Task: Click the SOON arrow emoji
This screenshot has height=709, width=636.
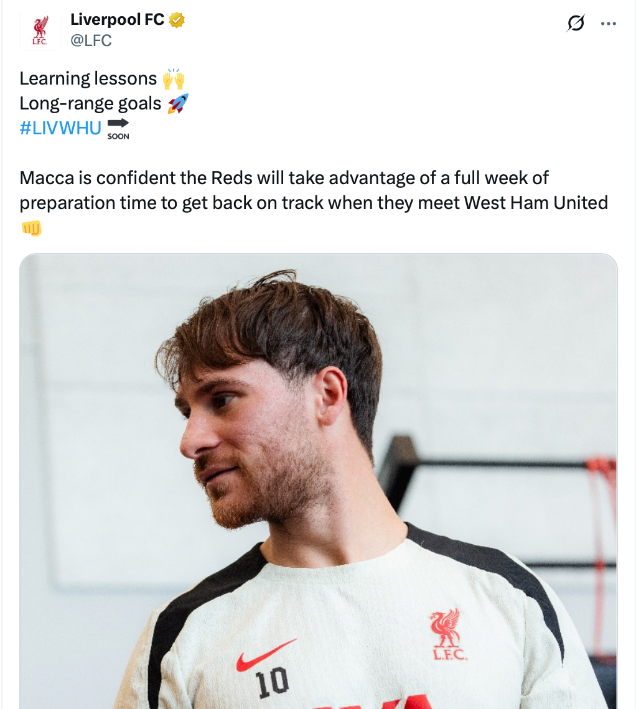Action: 118,127
